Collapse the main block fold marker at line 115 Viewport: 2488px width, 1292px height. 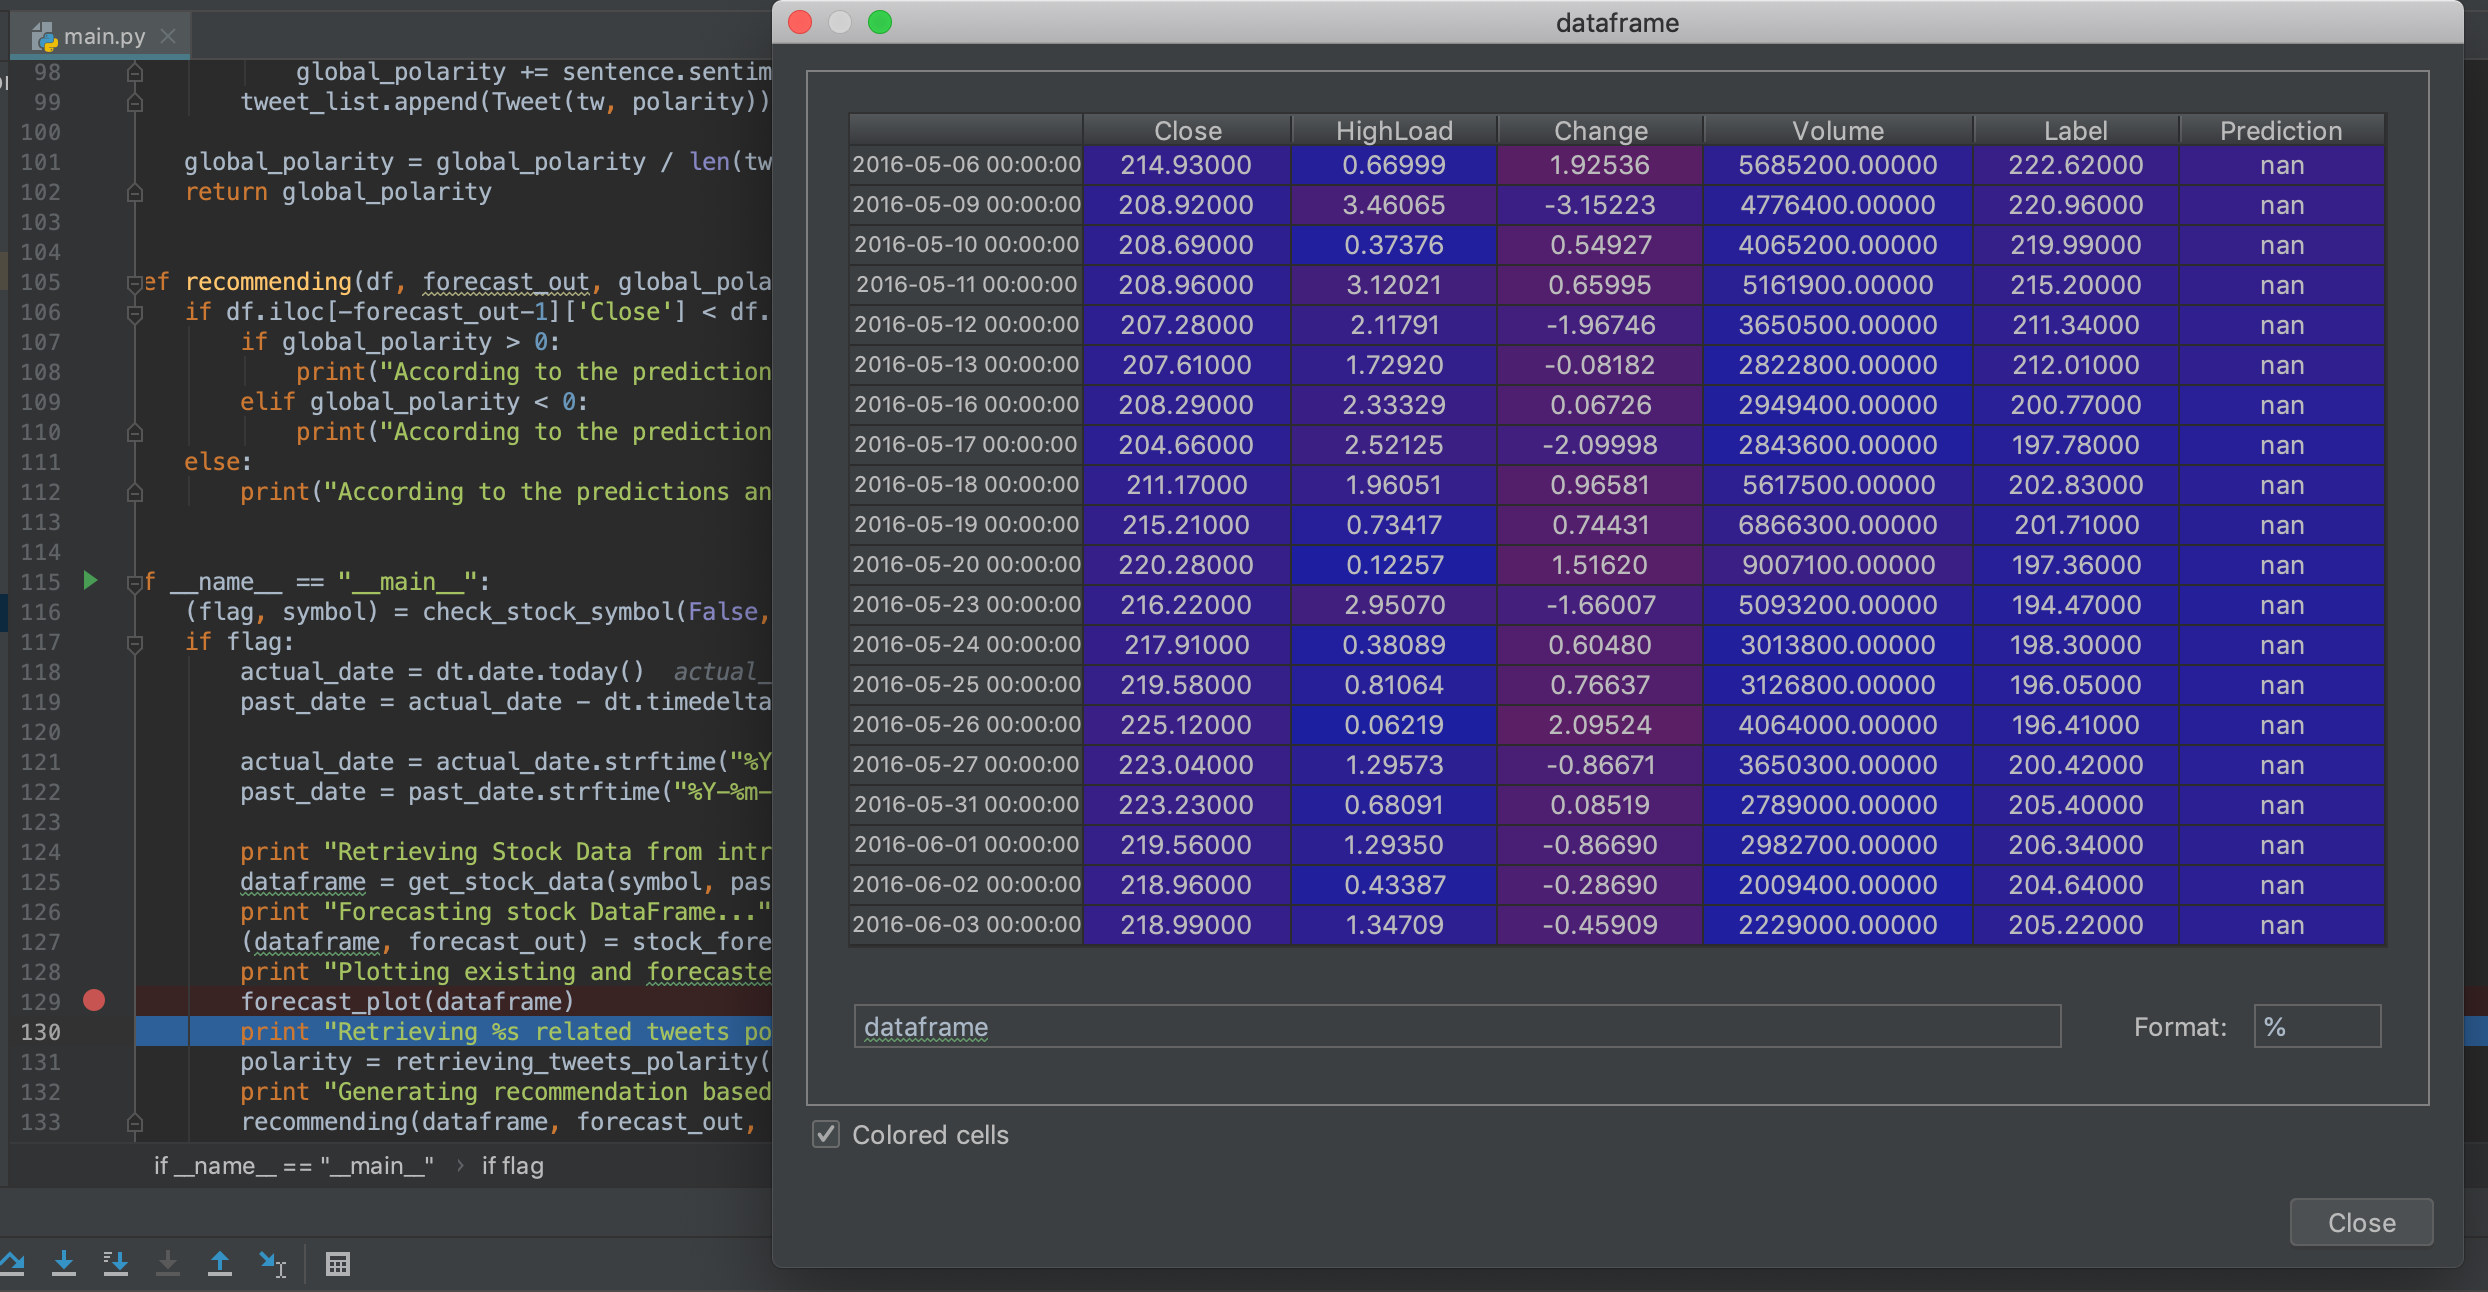pyautogui.click(x=135, y=583)
